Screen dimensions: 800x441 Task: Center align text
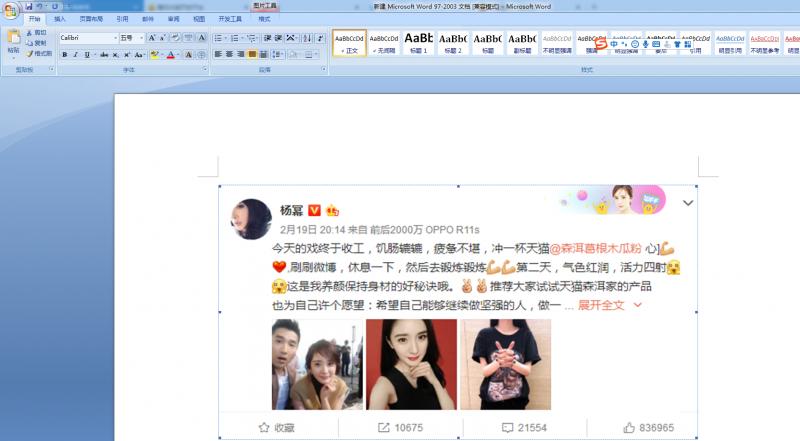(x=229, y=54)
